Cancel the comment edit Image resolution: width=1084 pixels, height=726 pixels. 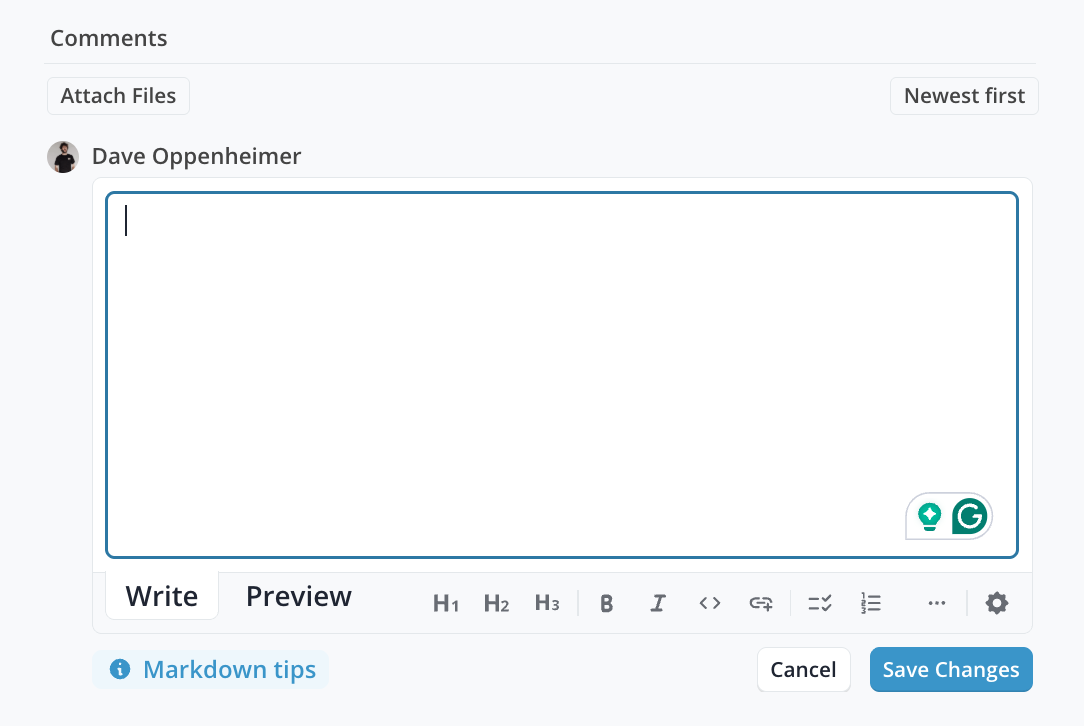click(x=803, y=670)
